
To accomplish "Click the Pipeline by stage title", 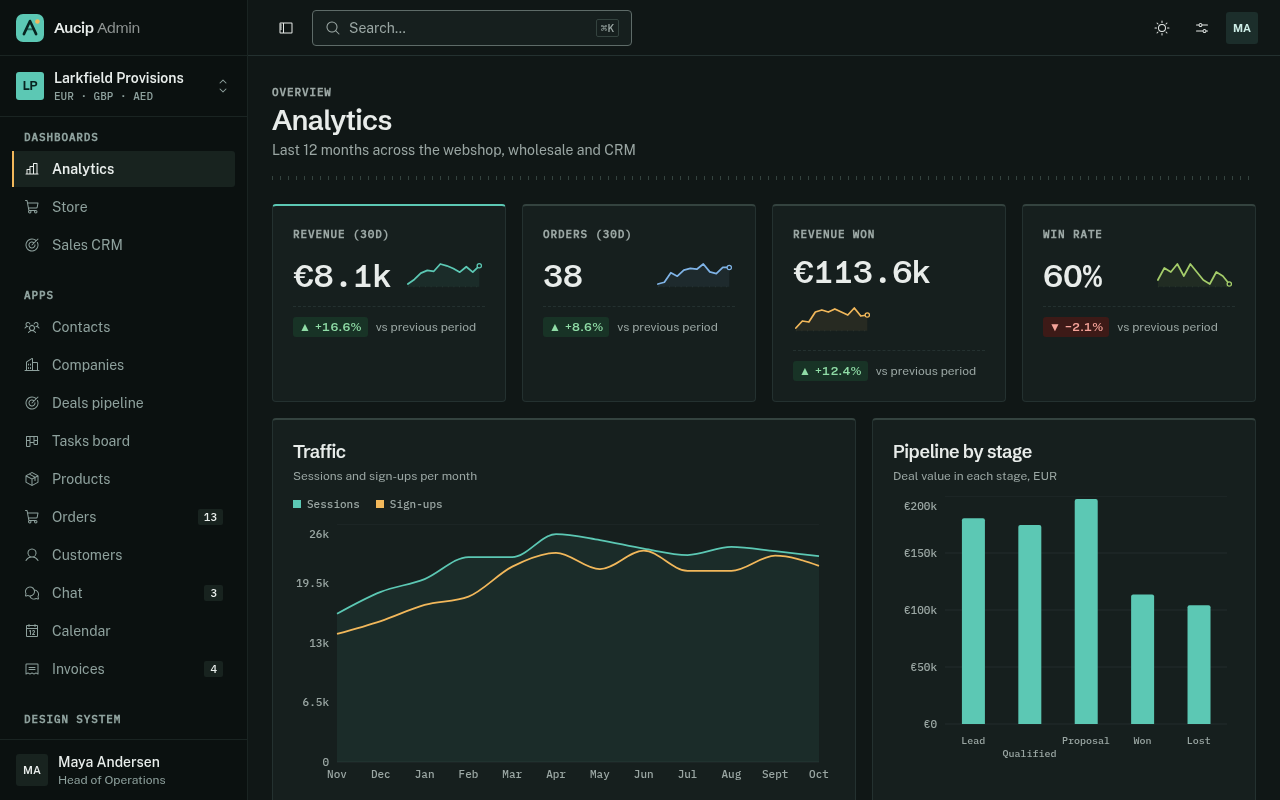I will [x=962, y=451].
